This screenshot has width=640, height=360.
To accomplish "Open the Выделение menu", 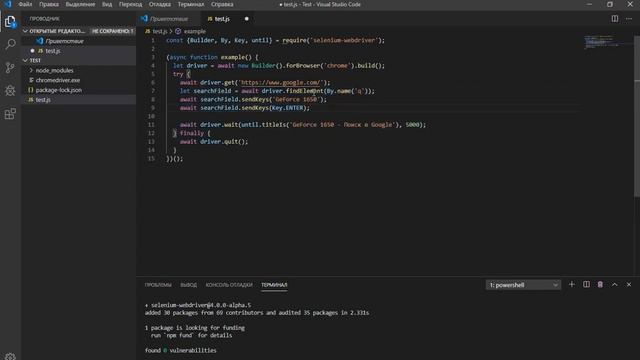I will tap(80, 4).
